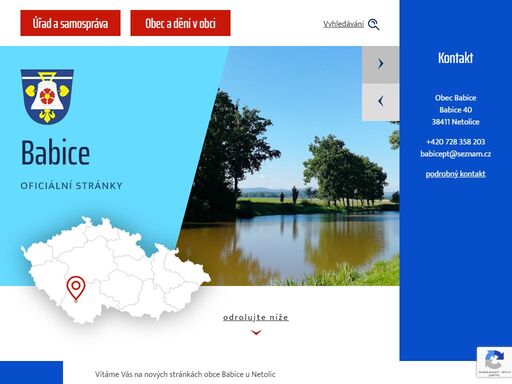512x384 pixels.
Task: Click the magnifying glass search icon
Action: (373, 24)
